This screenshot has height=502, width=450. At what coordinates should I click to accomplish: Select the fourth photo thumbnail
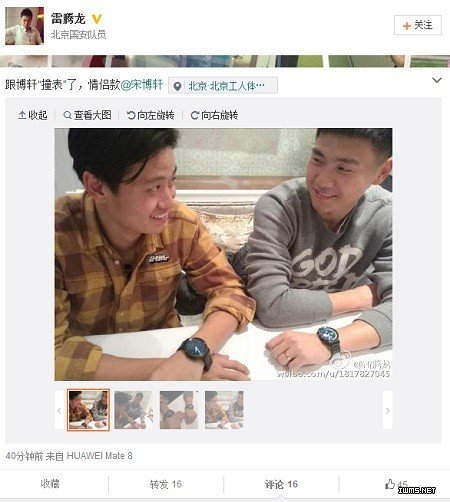pos(224,410)
